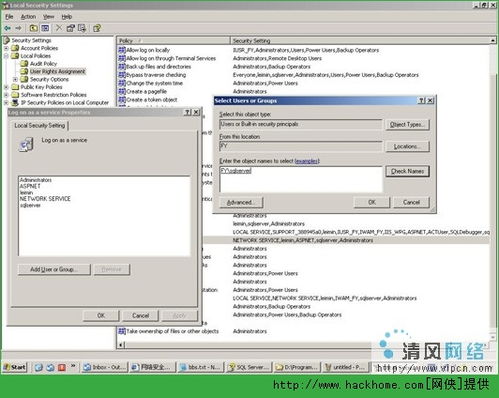Expand the Account Policies tree node

(x=6, y=48)
